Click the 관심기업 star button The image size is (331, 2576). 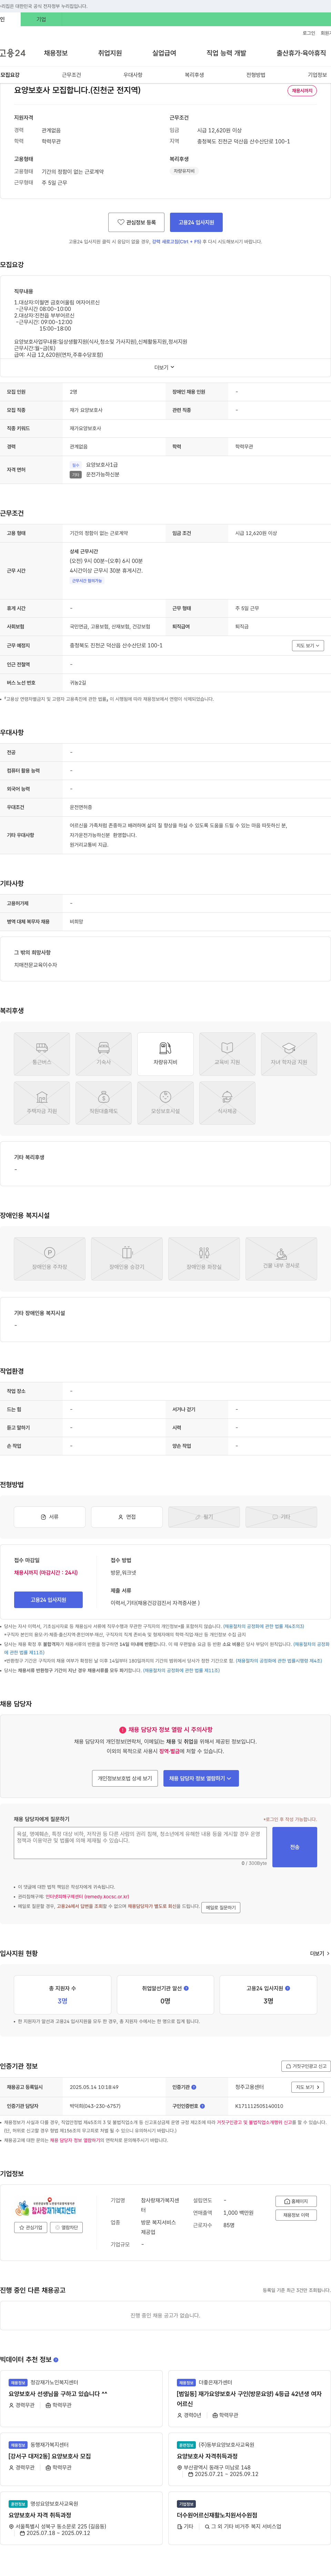[x=31, y=2227]
